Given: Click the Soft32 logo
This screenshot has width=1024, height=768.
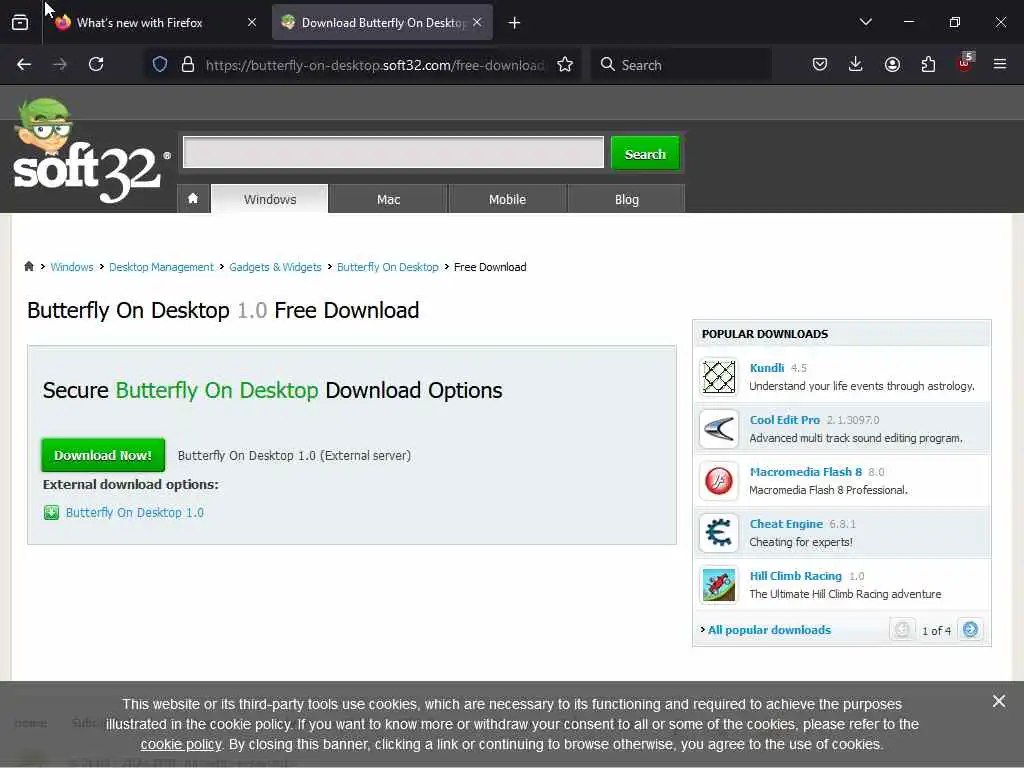Looking at the screenshot, I should click(x=90, y=152).
